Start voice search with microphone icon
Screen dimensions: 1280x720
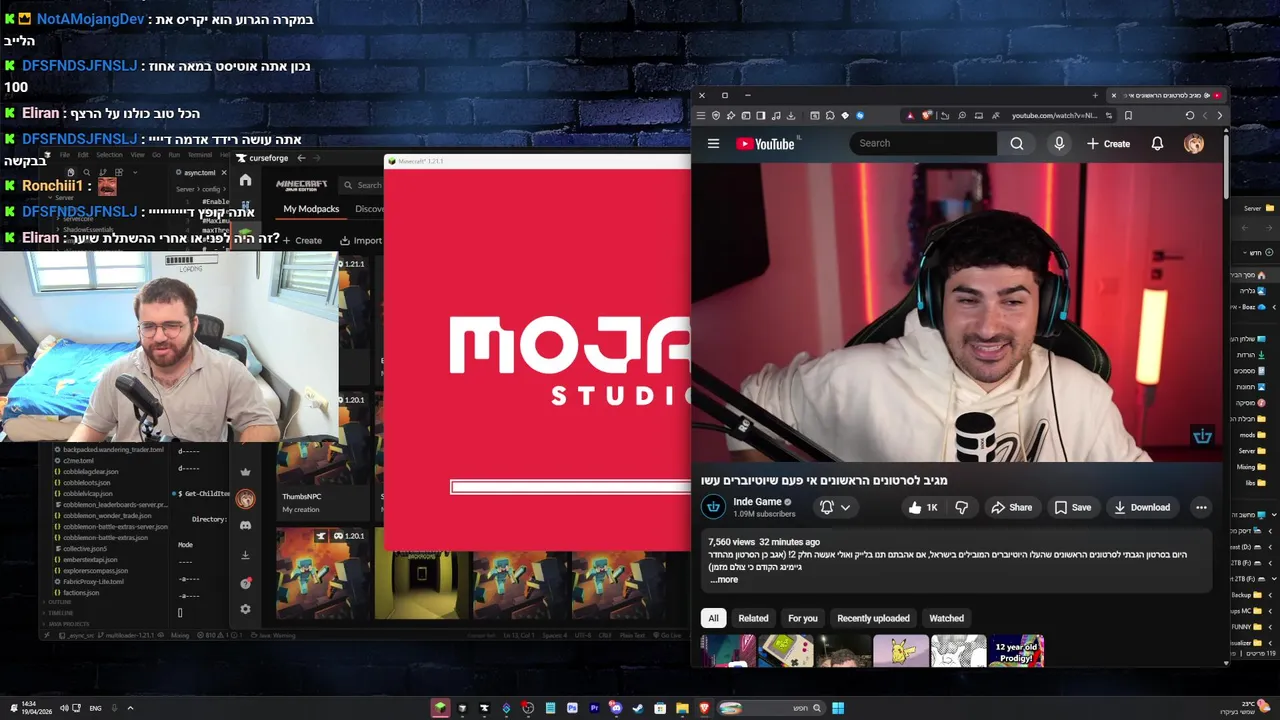pyautogui.click(x=1059, y=143)
